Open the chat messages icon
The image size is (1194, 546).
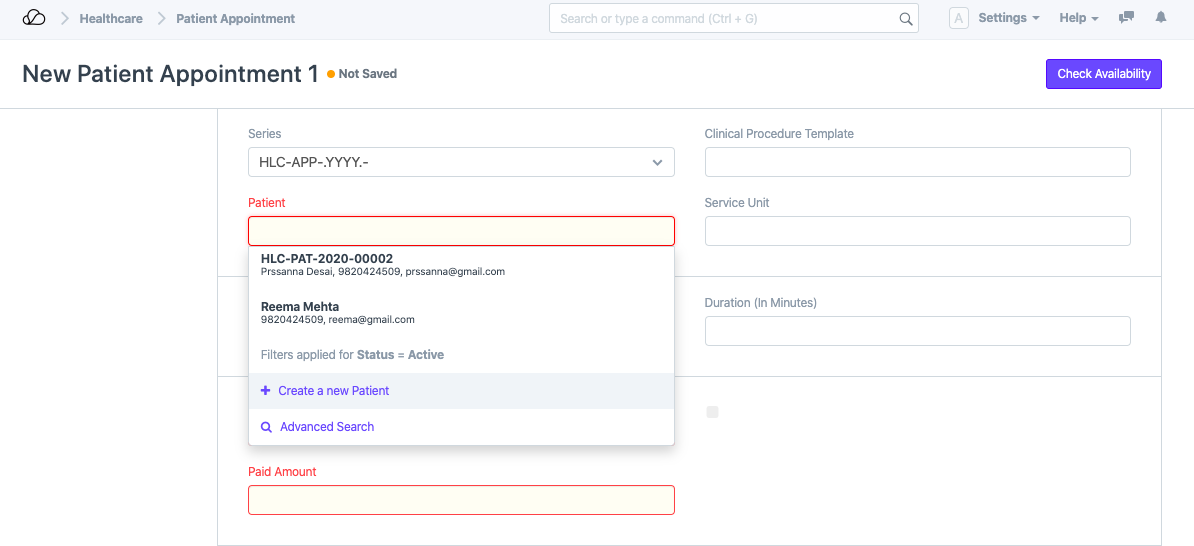click(1127, 18)
